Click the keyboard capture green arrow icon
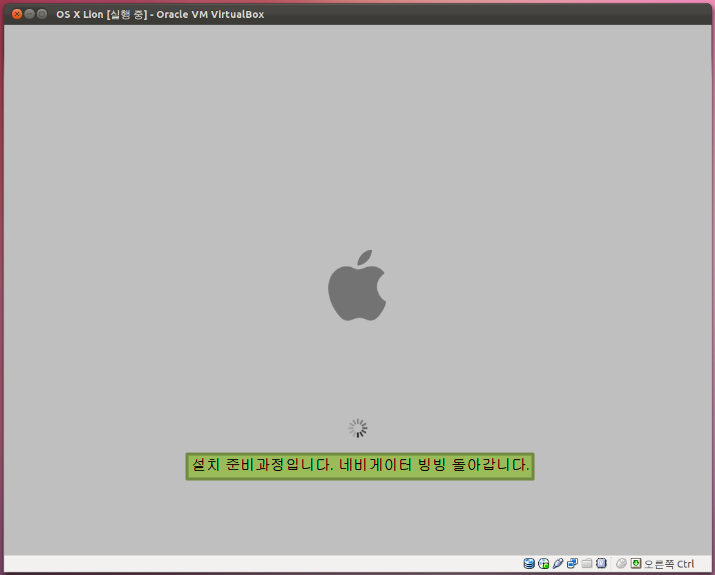Screen dimensions: 715x575 636,564
